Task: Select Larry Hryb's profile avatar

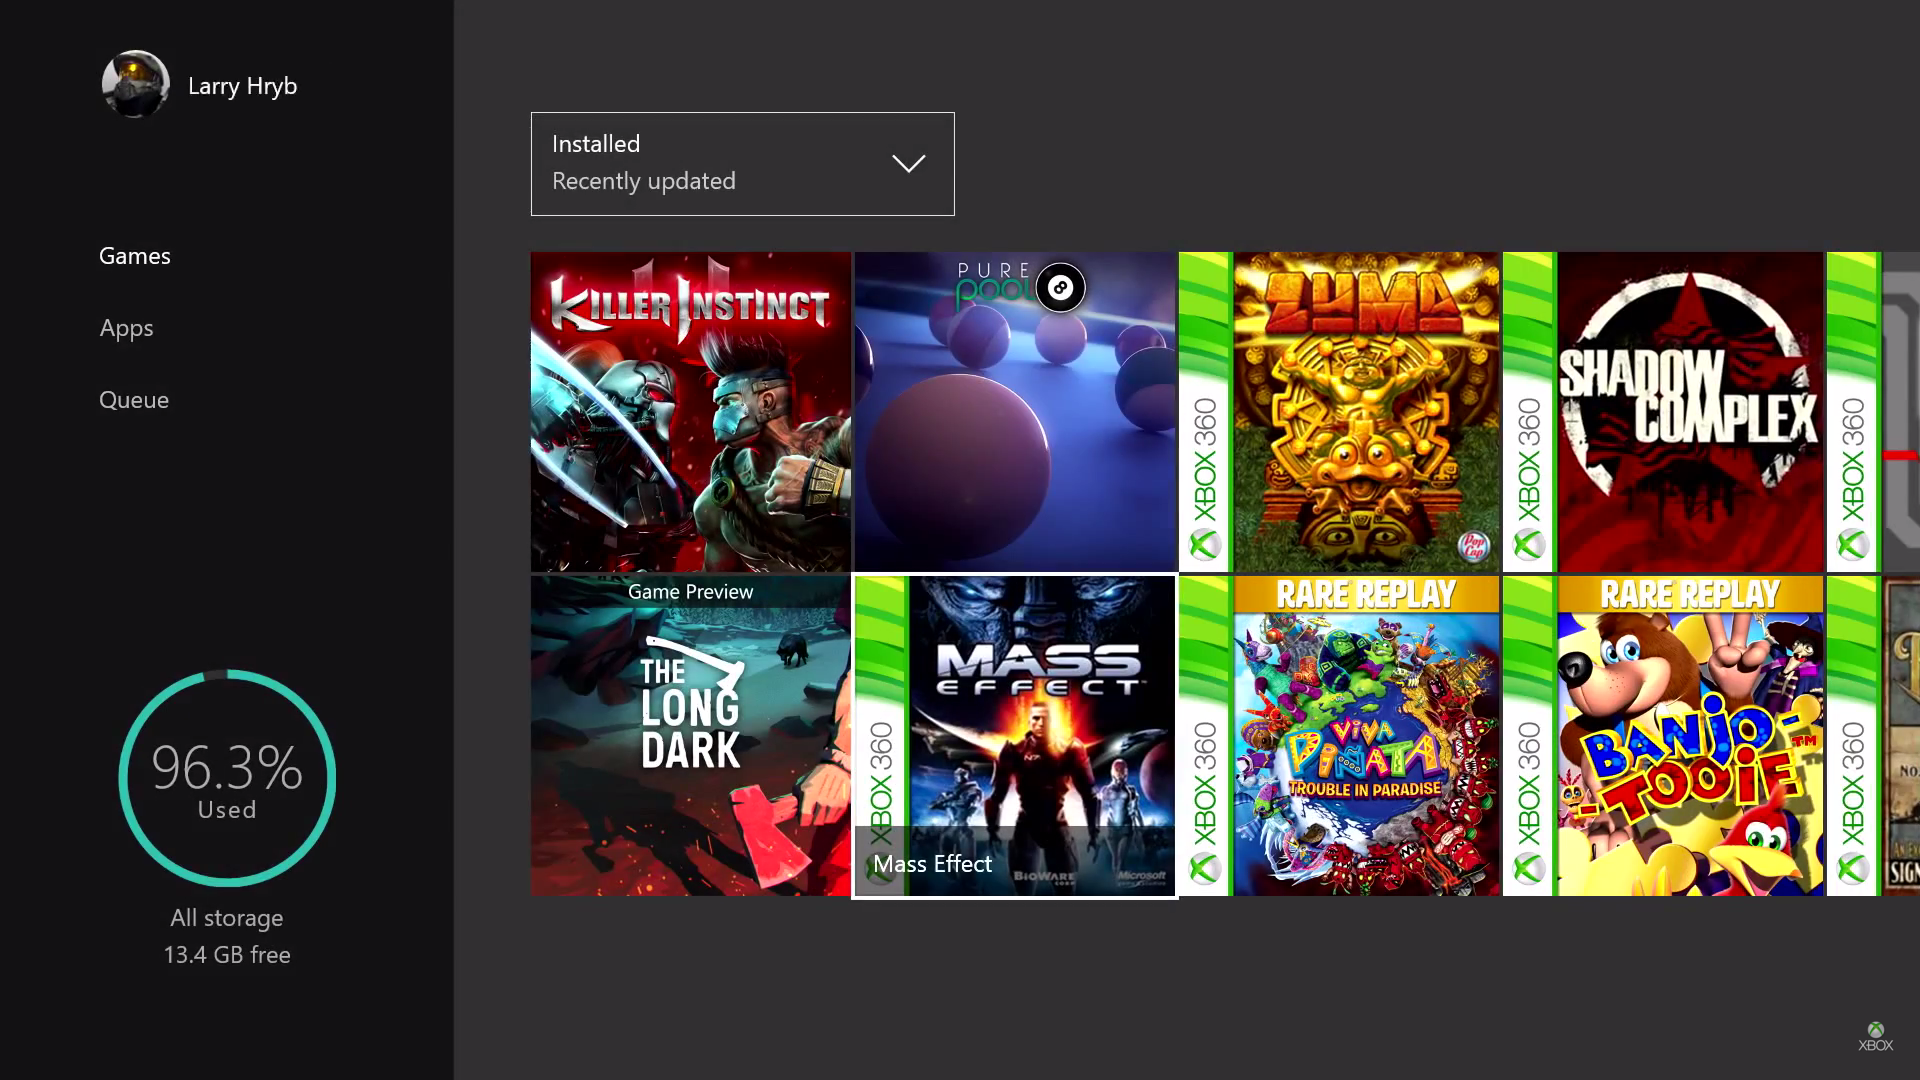Action: click(x=136, y=85)
